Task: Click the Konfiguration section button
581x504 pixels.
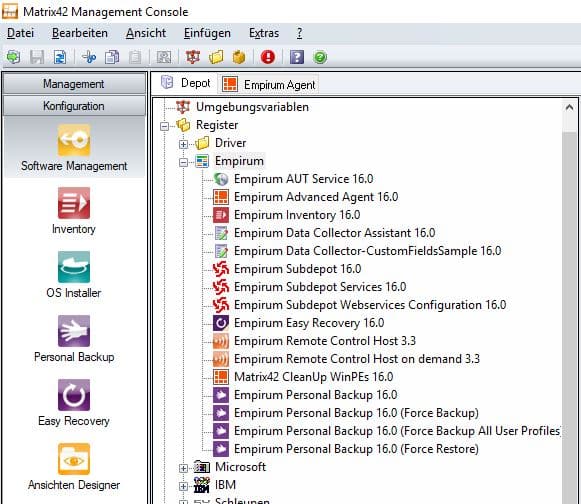Action: point(74,106)
